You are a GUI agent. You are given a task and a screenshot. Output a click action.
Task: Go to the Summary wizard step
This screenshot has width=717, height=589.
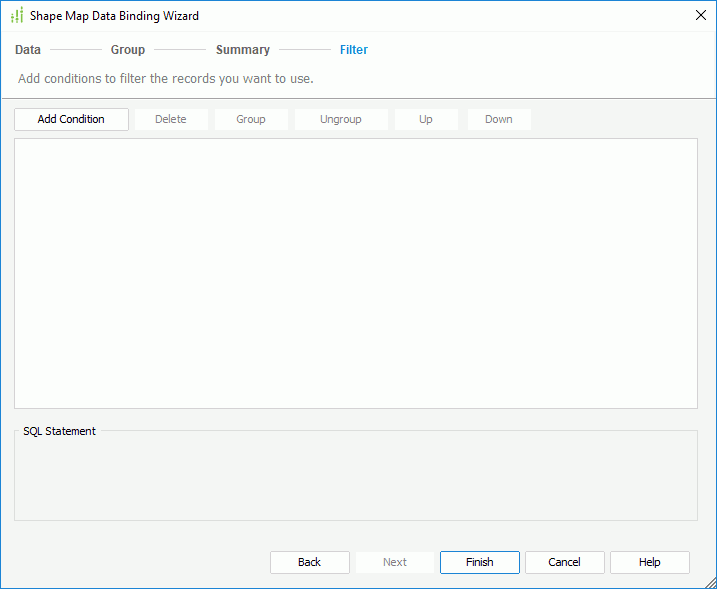243,50
